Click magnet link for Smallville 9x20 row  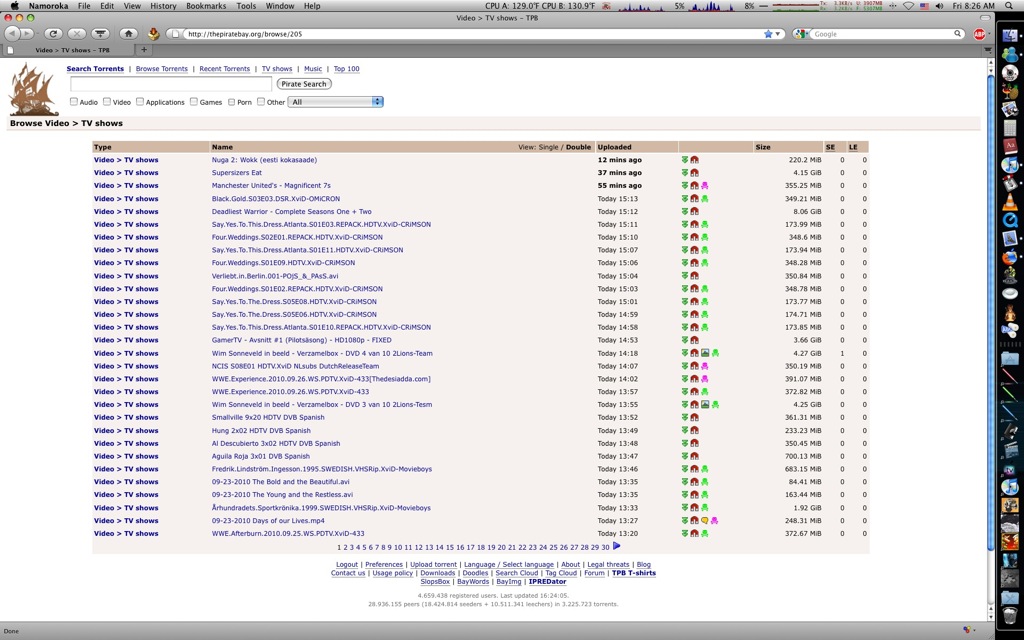tap(694, 417)
